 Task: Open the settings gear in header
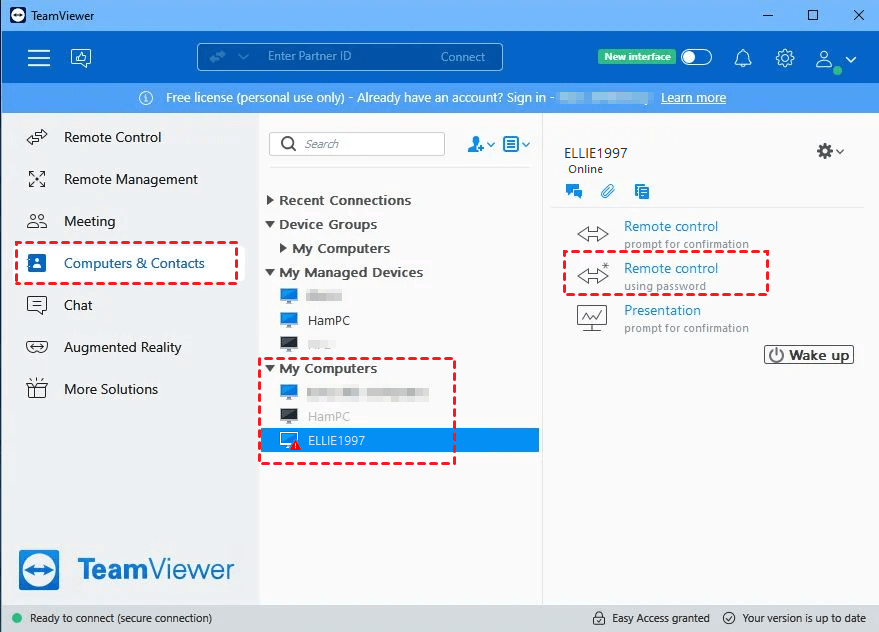[x=785, y=58]
